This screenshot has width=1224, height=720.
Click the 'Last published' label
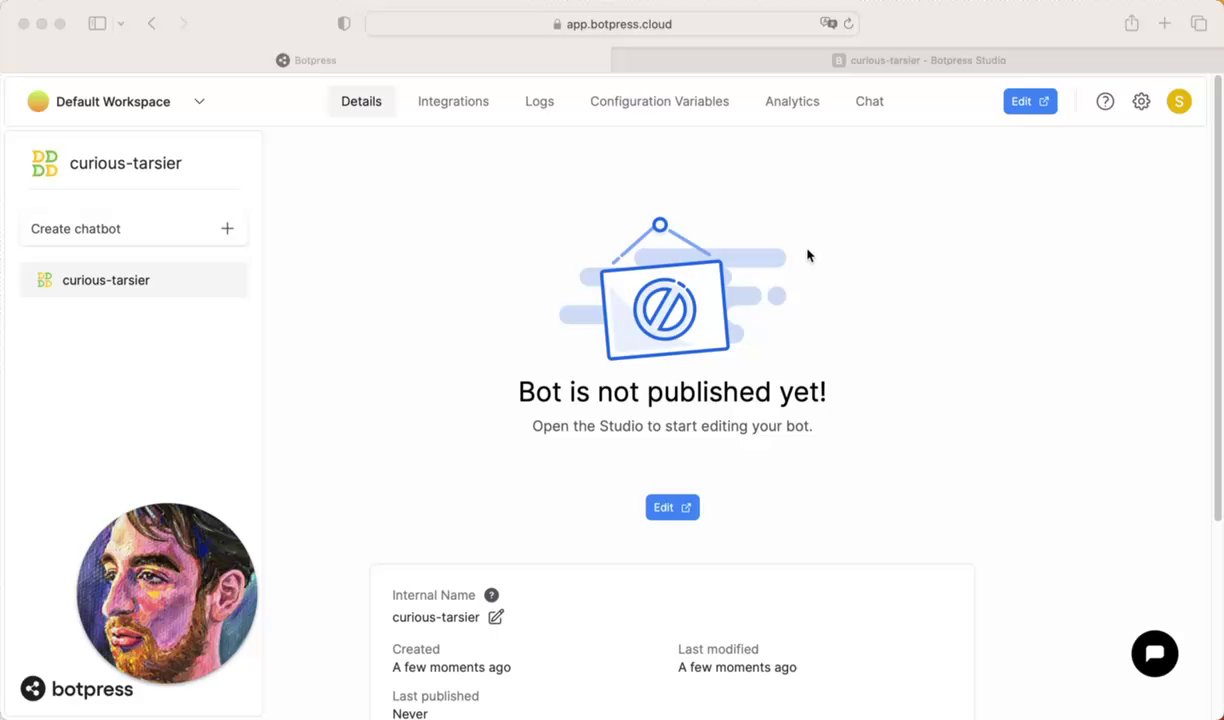coord(435,696)
